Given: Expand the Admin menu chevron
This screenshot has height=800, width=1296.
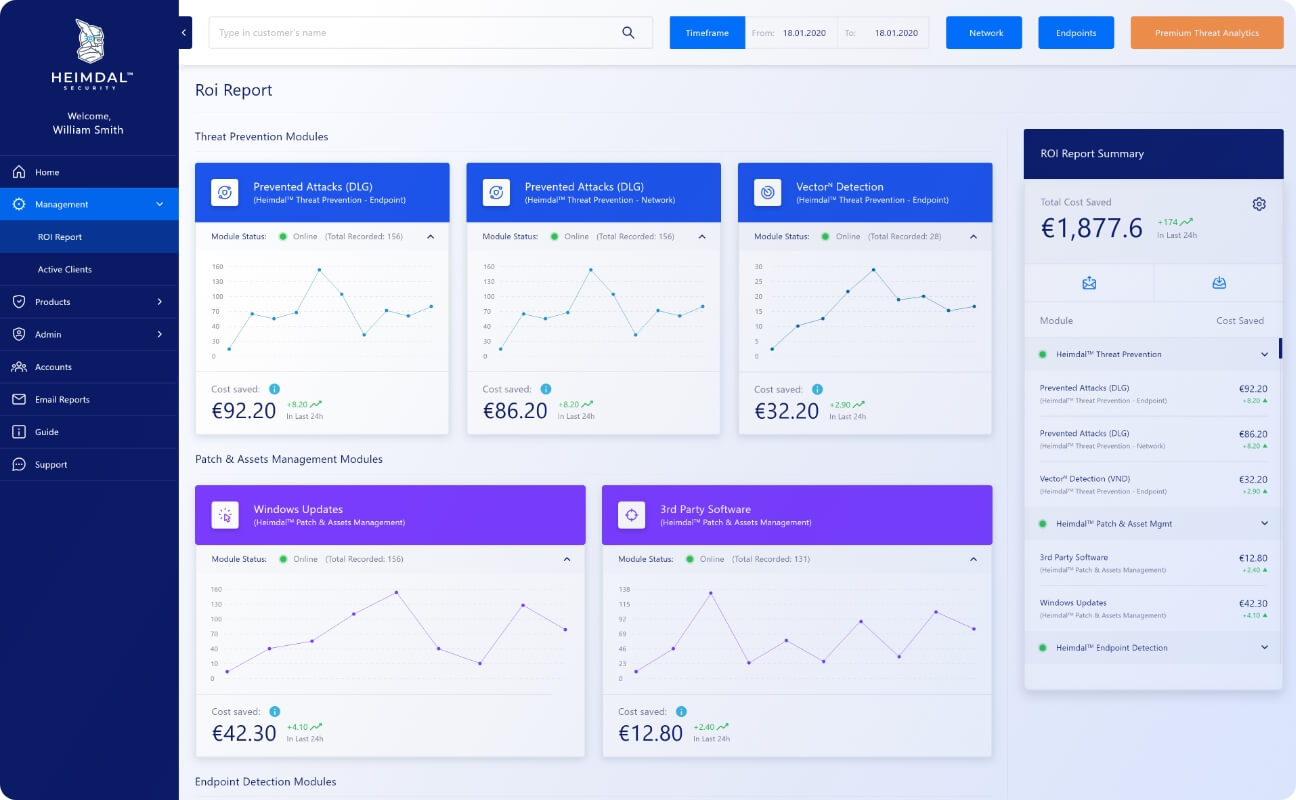Looking at the screenshot, I should point(160,334).
